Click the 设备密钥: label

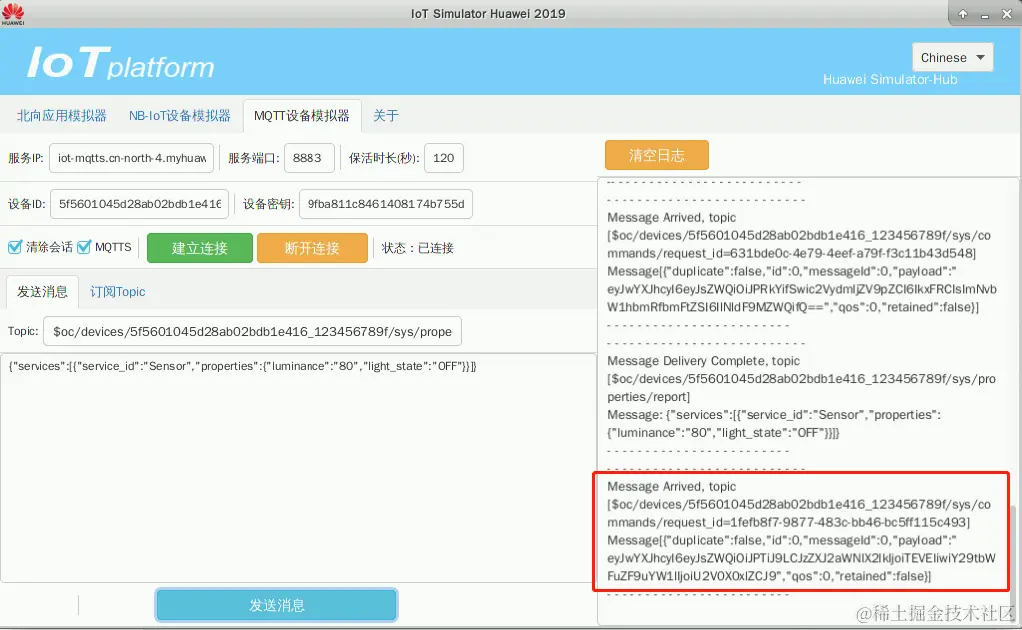(269, 204)
